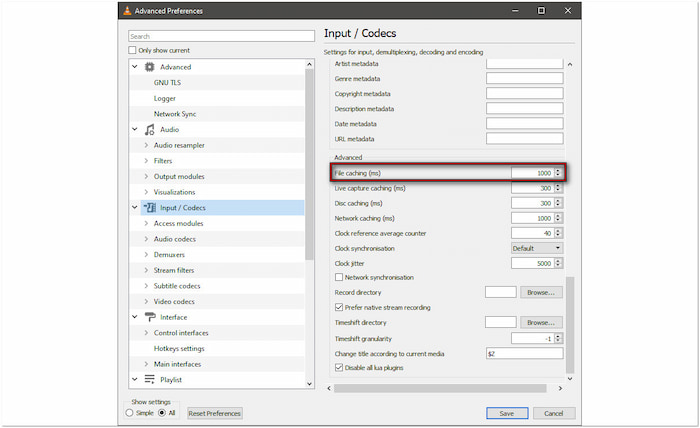This screenshot has width=700, height=428.
Task: Uncheck Disable all lua plugins
Action: pyautogui.click(x=339, y=367)
